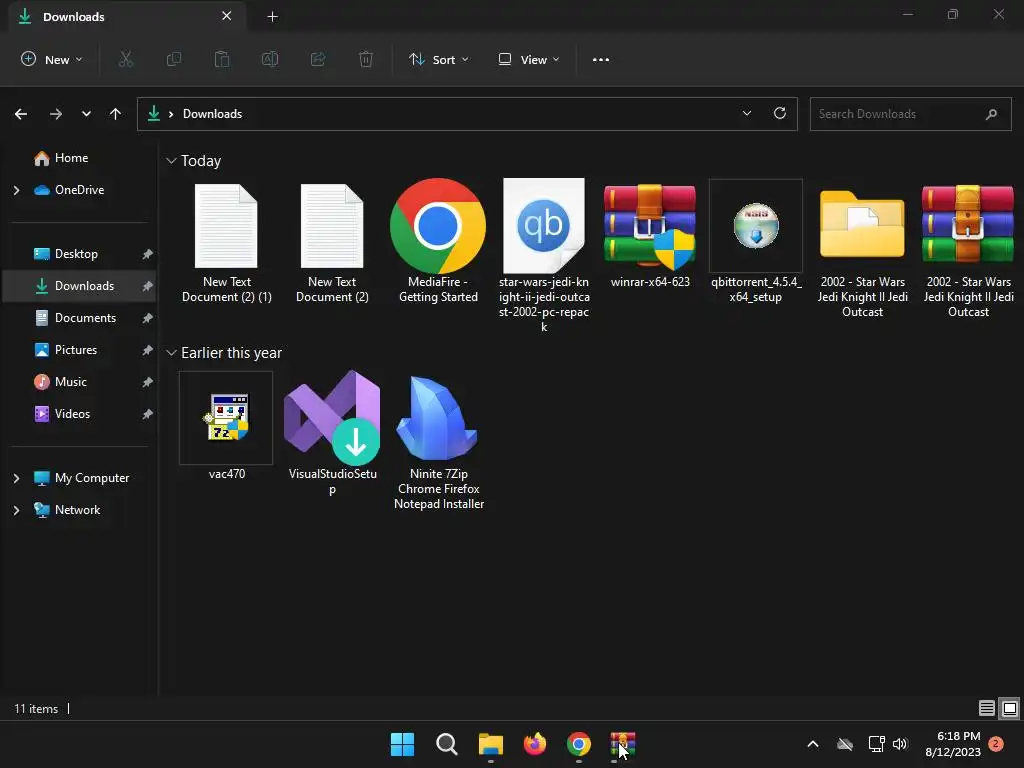Go forward with the right arrow
1024x768 pixels.
point(56,114)
